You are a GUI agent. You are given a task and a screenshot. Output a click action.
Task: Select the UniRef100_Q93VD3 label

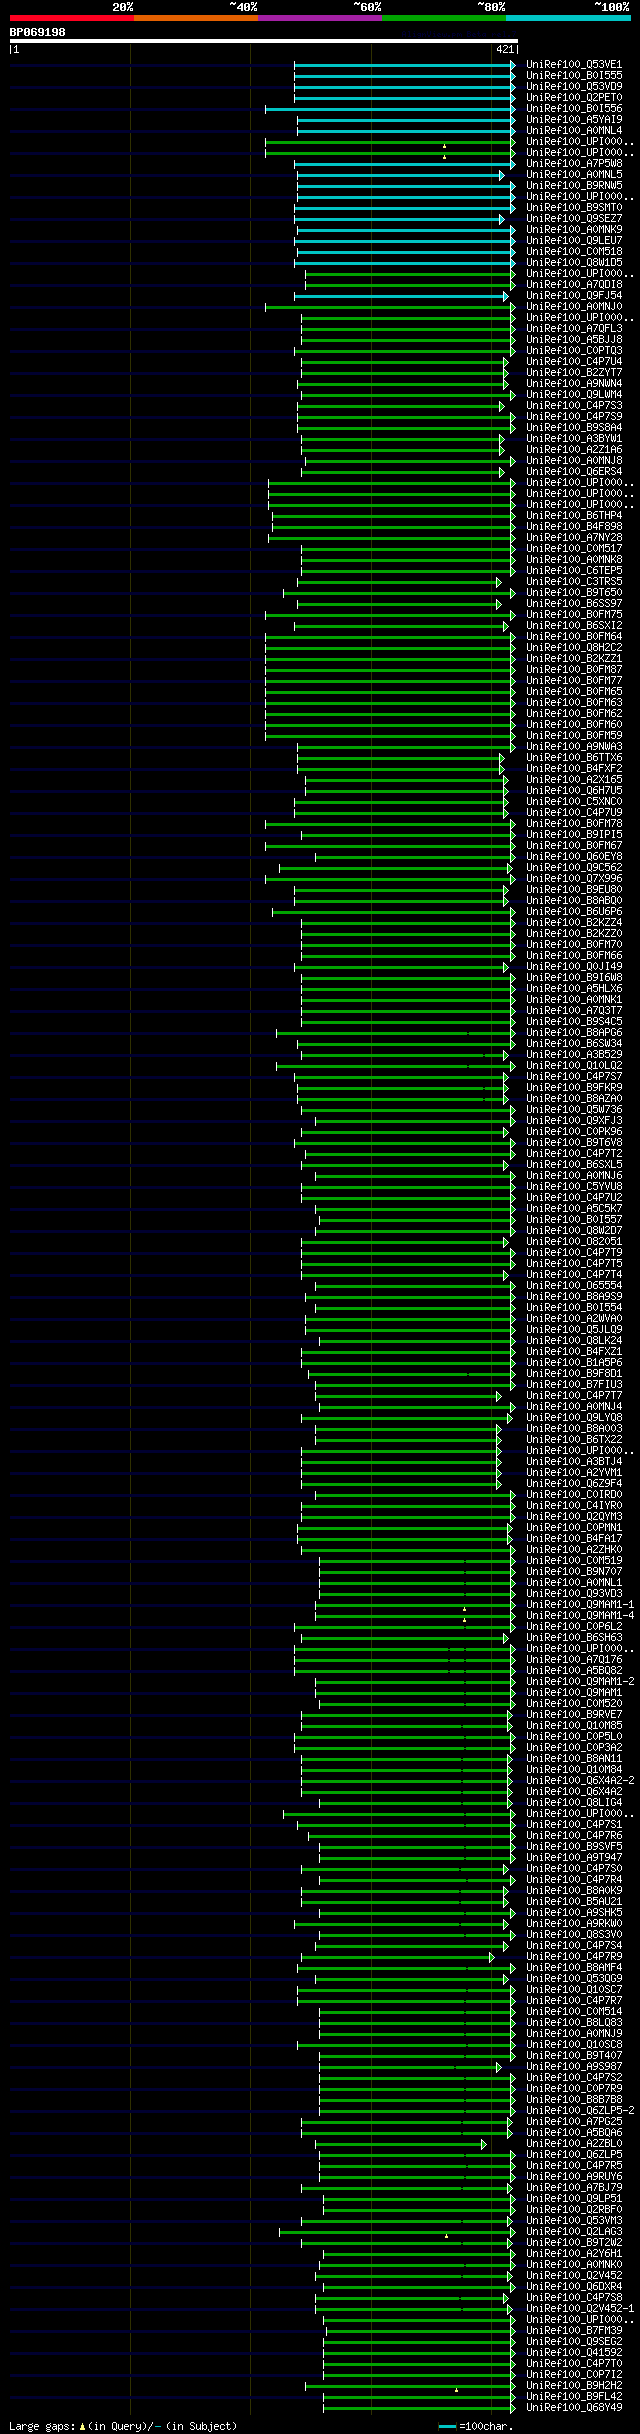[x=574, y=1594]
